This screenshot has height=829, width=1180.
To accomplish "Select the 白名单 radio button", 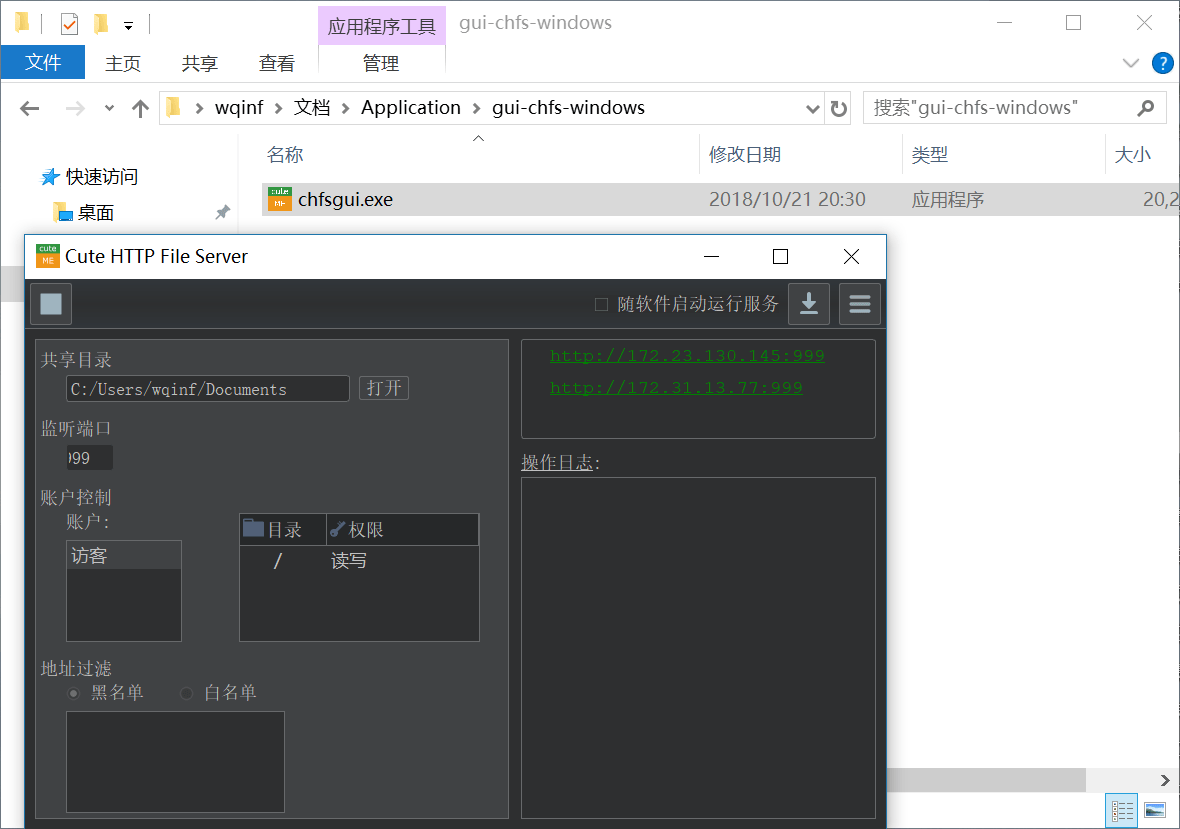I will [x=187, y=693].
